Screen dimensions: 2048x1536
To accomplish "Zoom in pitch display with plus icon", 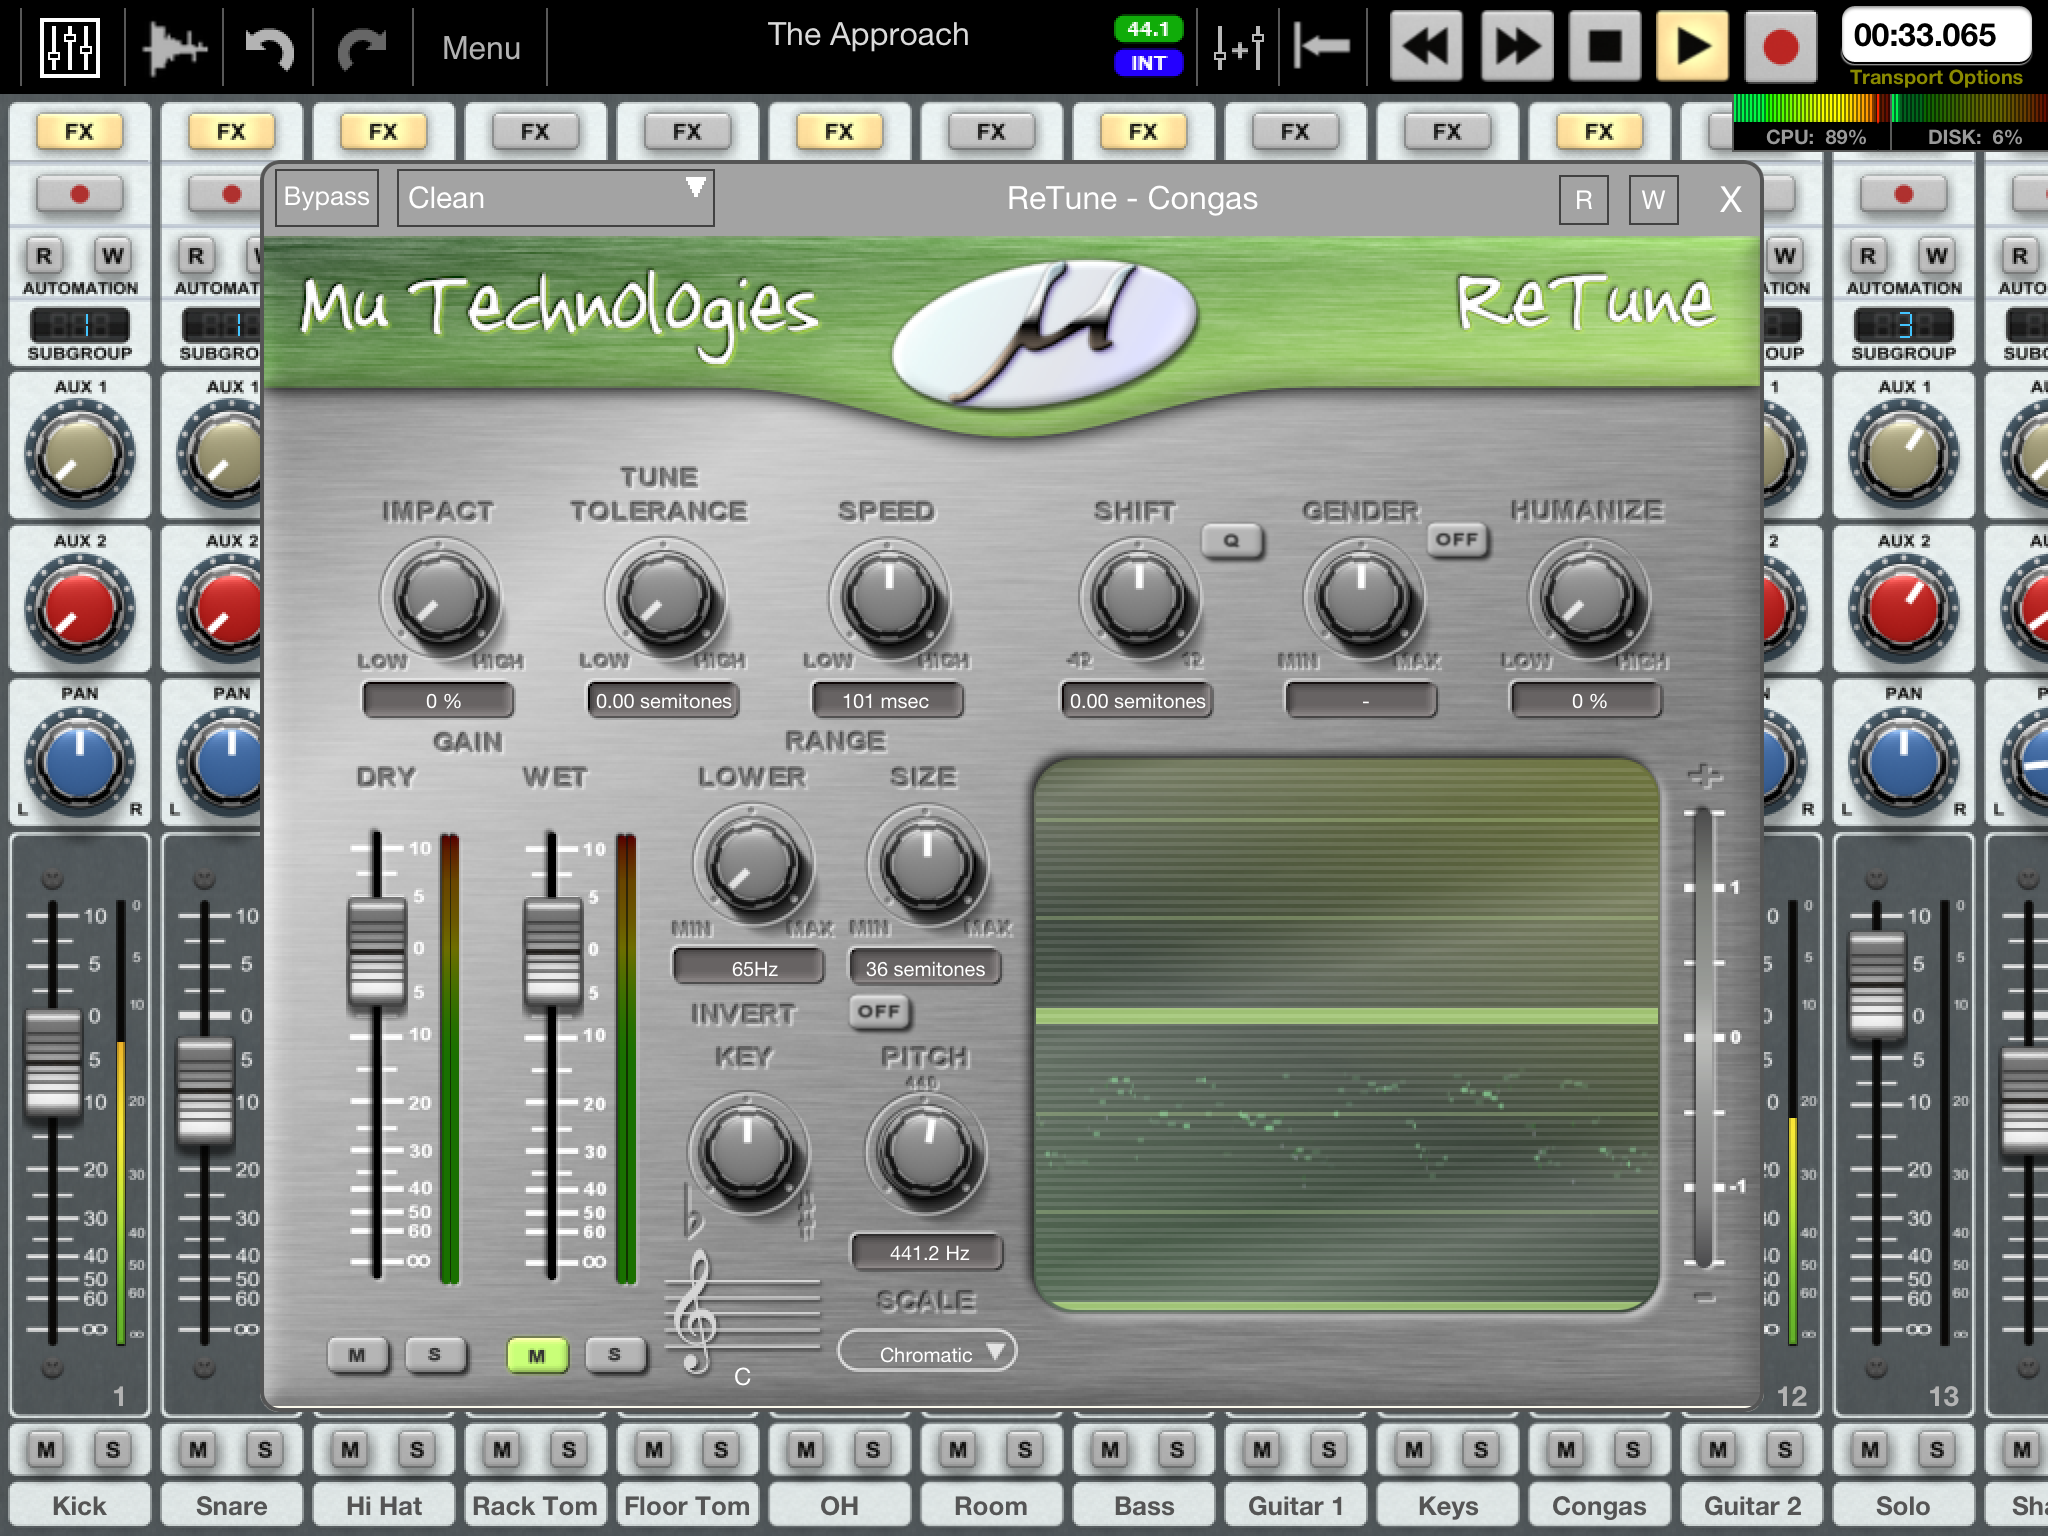I will [1704, 776].
